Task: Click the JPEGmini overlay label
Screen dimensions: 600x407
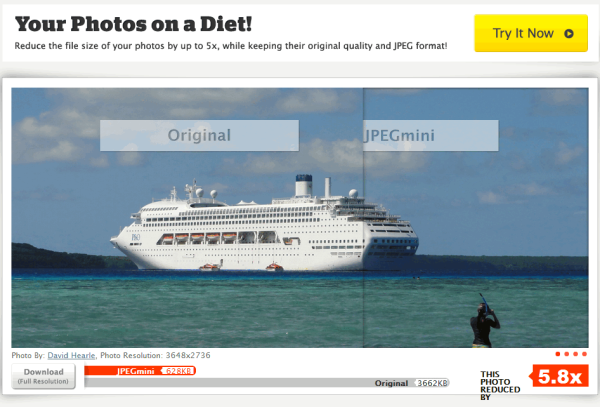Action: (x=431, y=135)
